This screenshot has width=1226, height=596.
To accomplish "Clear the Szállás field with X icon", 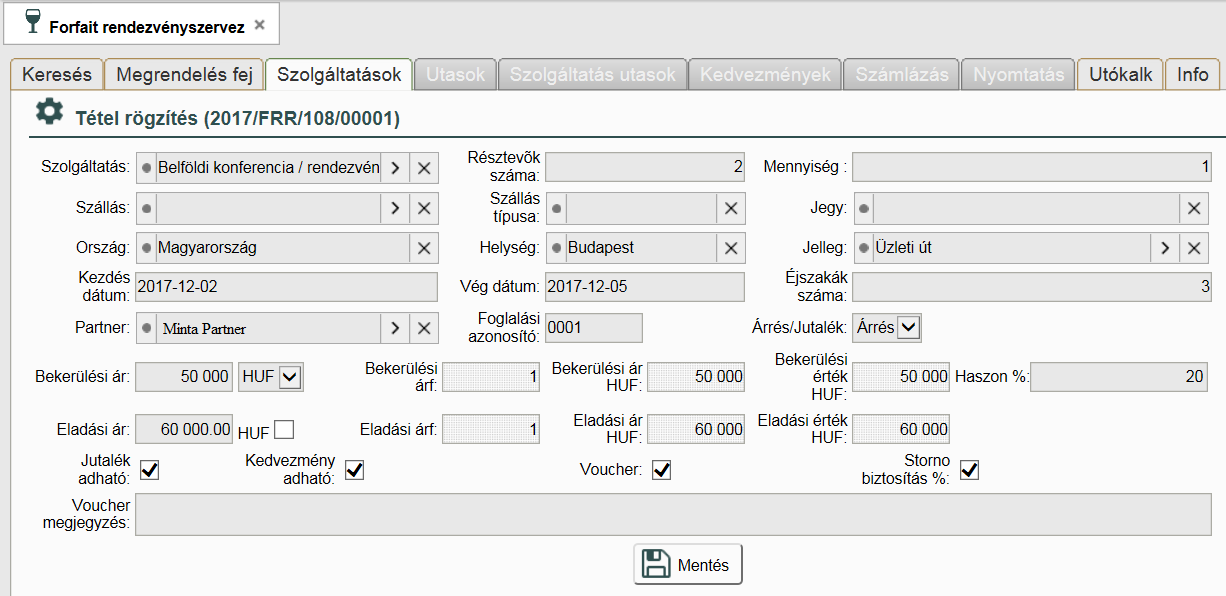I will point(424,208).
